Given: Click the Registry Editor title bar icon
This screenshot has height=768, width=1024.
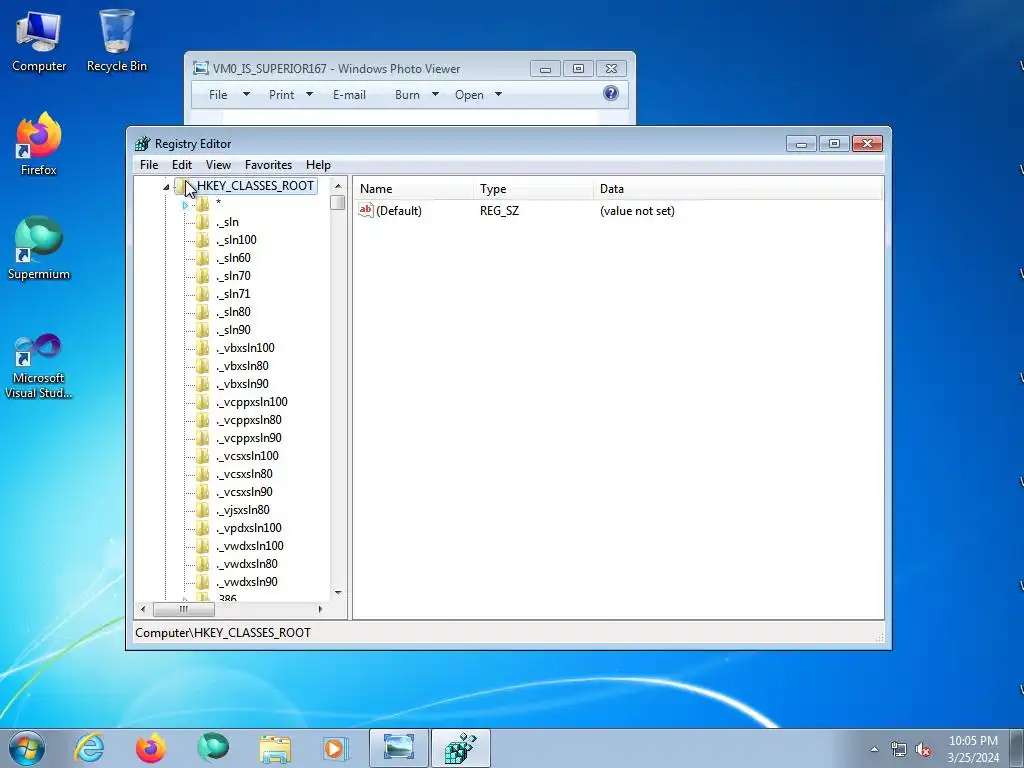Looking at the screenshot, I should [142, 144].
